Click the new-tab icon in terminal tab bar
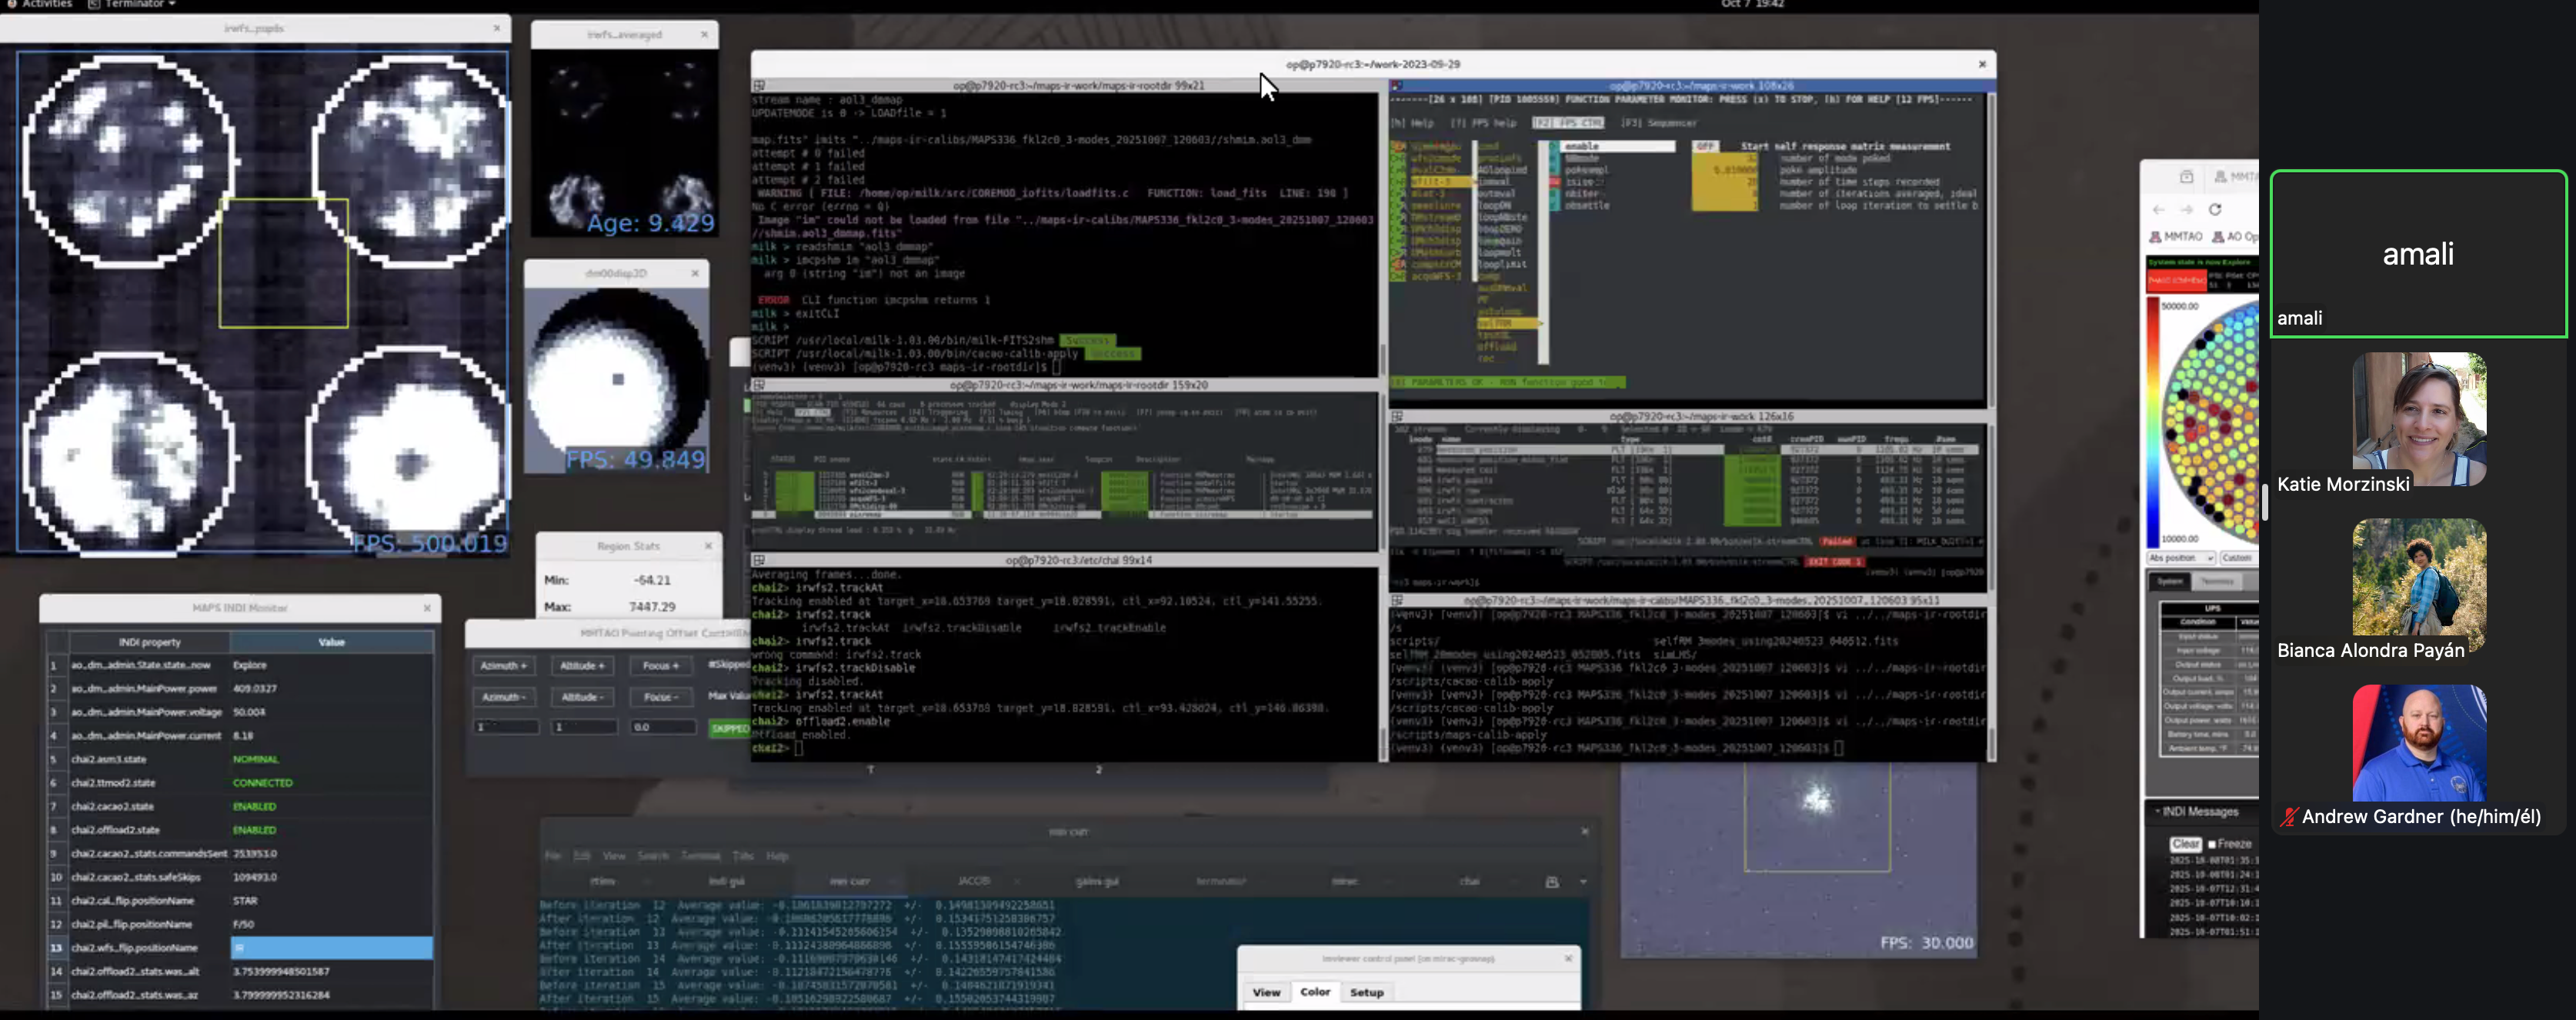This screenshot has width=2576, height=1020. tap(1552, 881)
